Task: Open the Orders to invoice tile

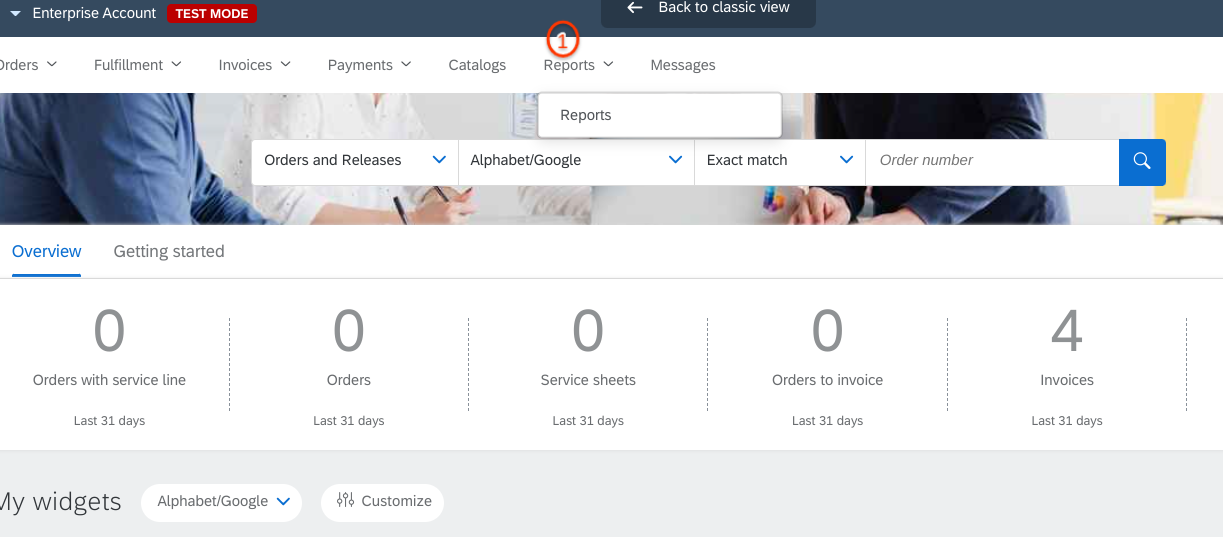Action: 827,365
